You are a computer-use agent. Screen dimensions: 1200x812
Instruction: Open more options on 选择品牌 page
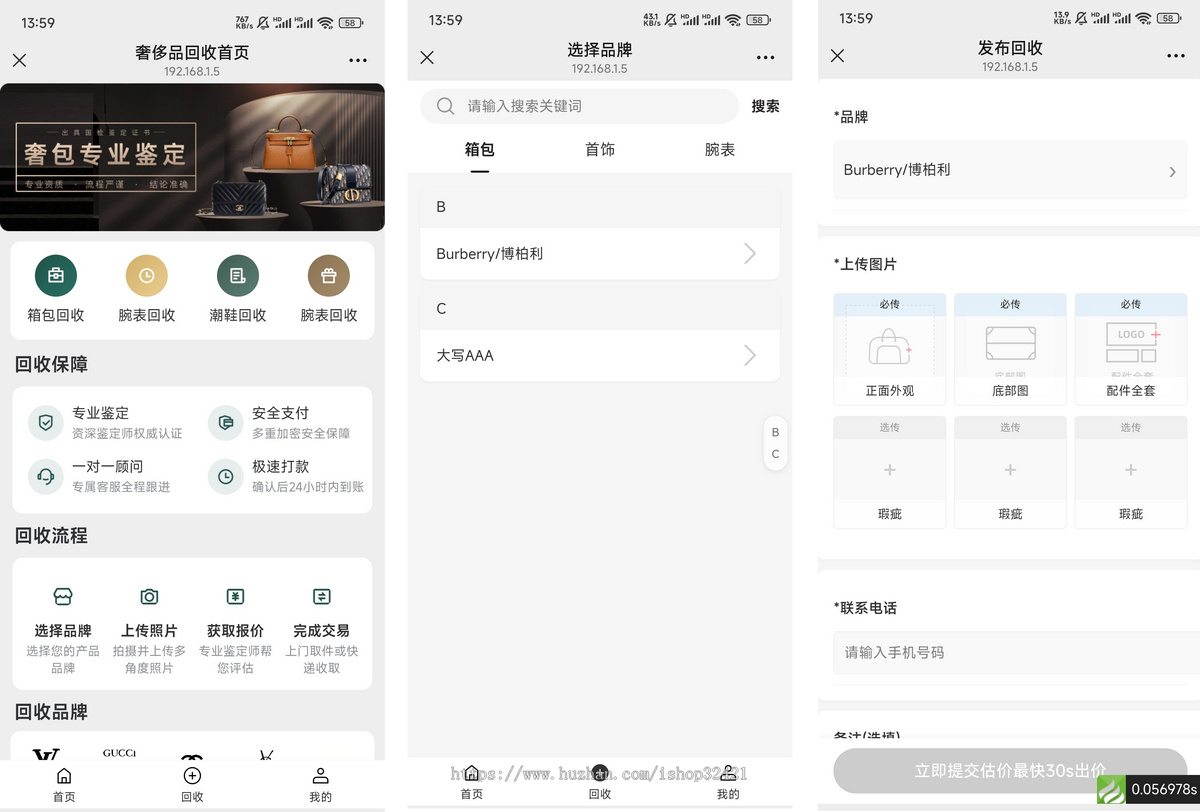(x=766, y=57)
